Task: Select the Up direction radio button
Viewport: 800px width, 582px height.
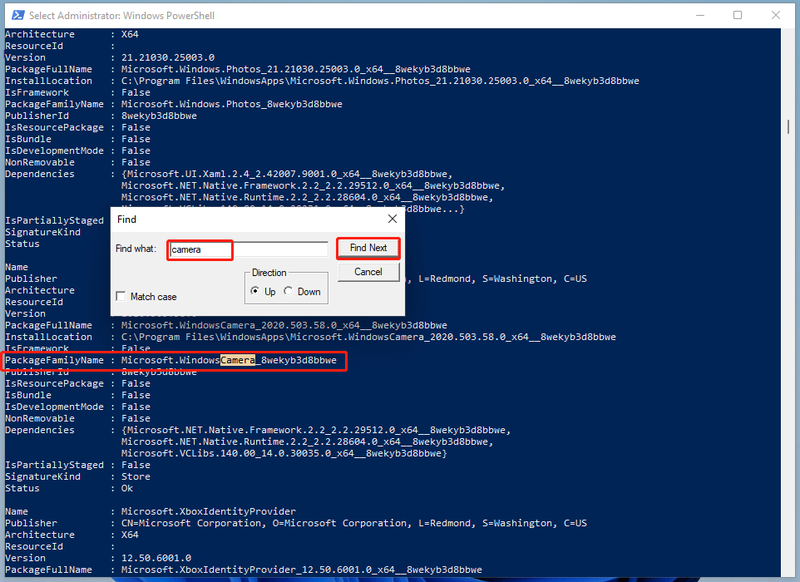Action: [255, 291]
